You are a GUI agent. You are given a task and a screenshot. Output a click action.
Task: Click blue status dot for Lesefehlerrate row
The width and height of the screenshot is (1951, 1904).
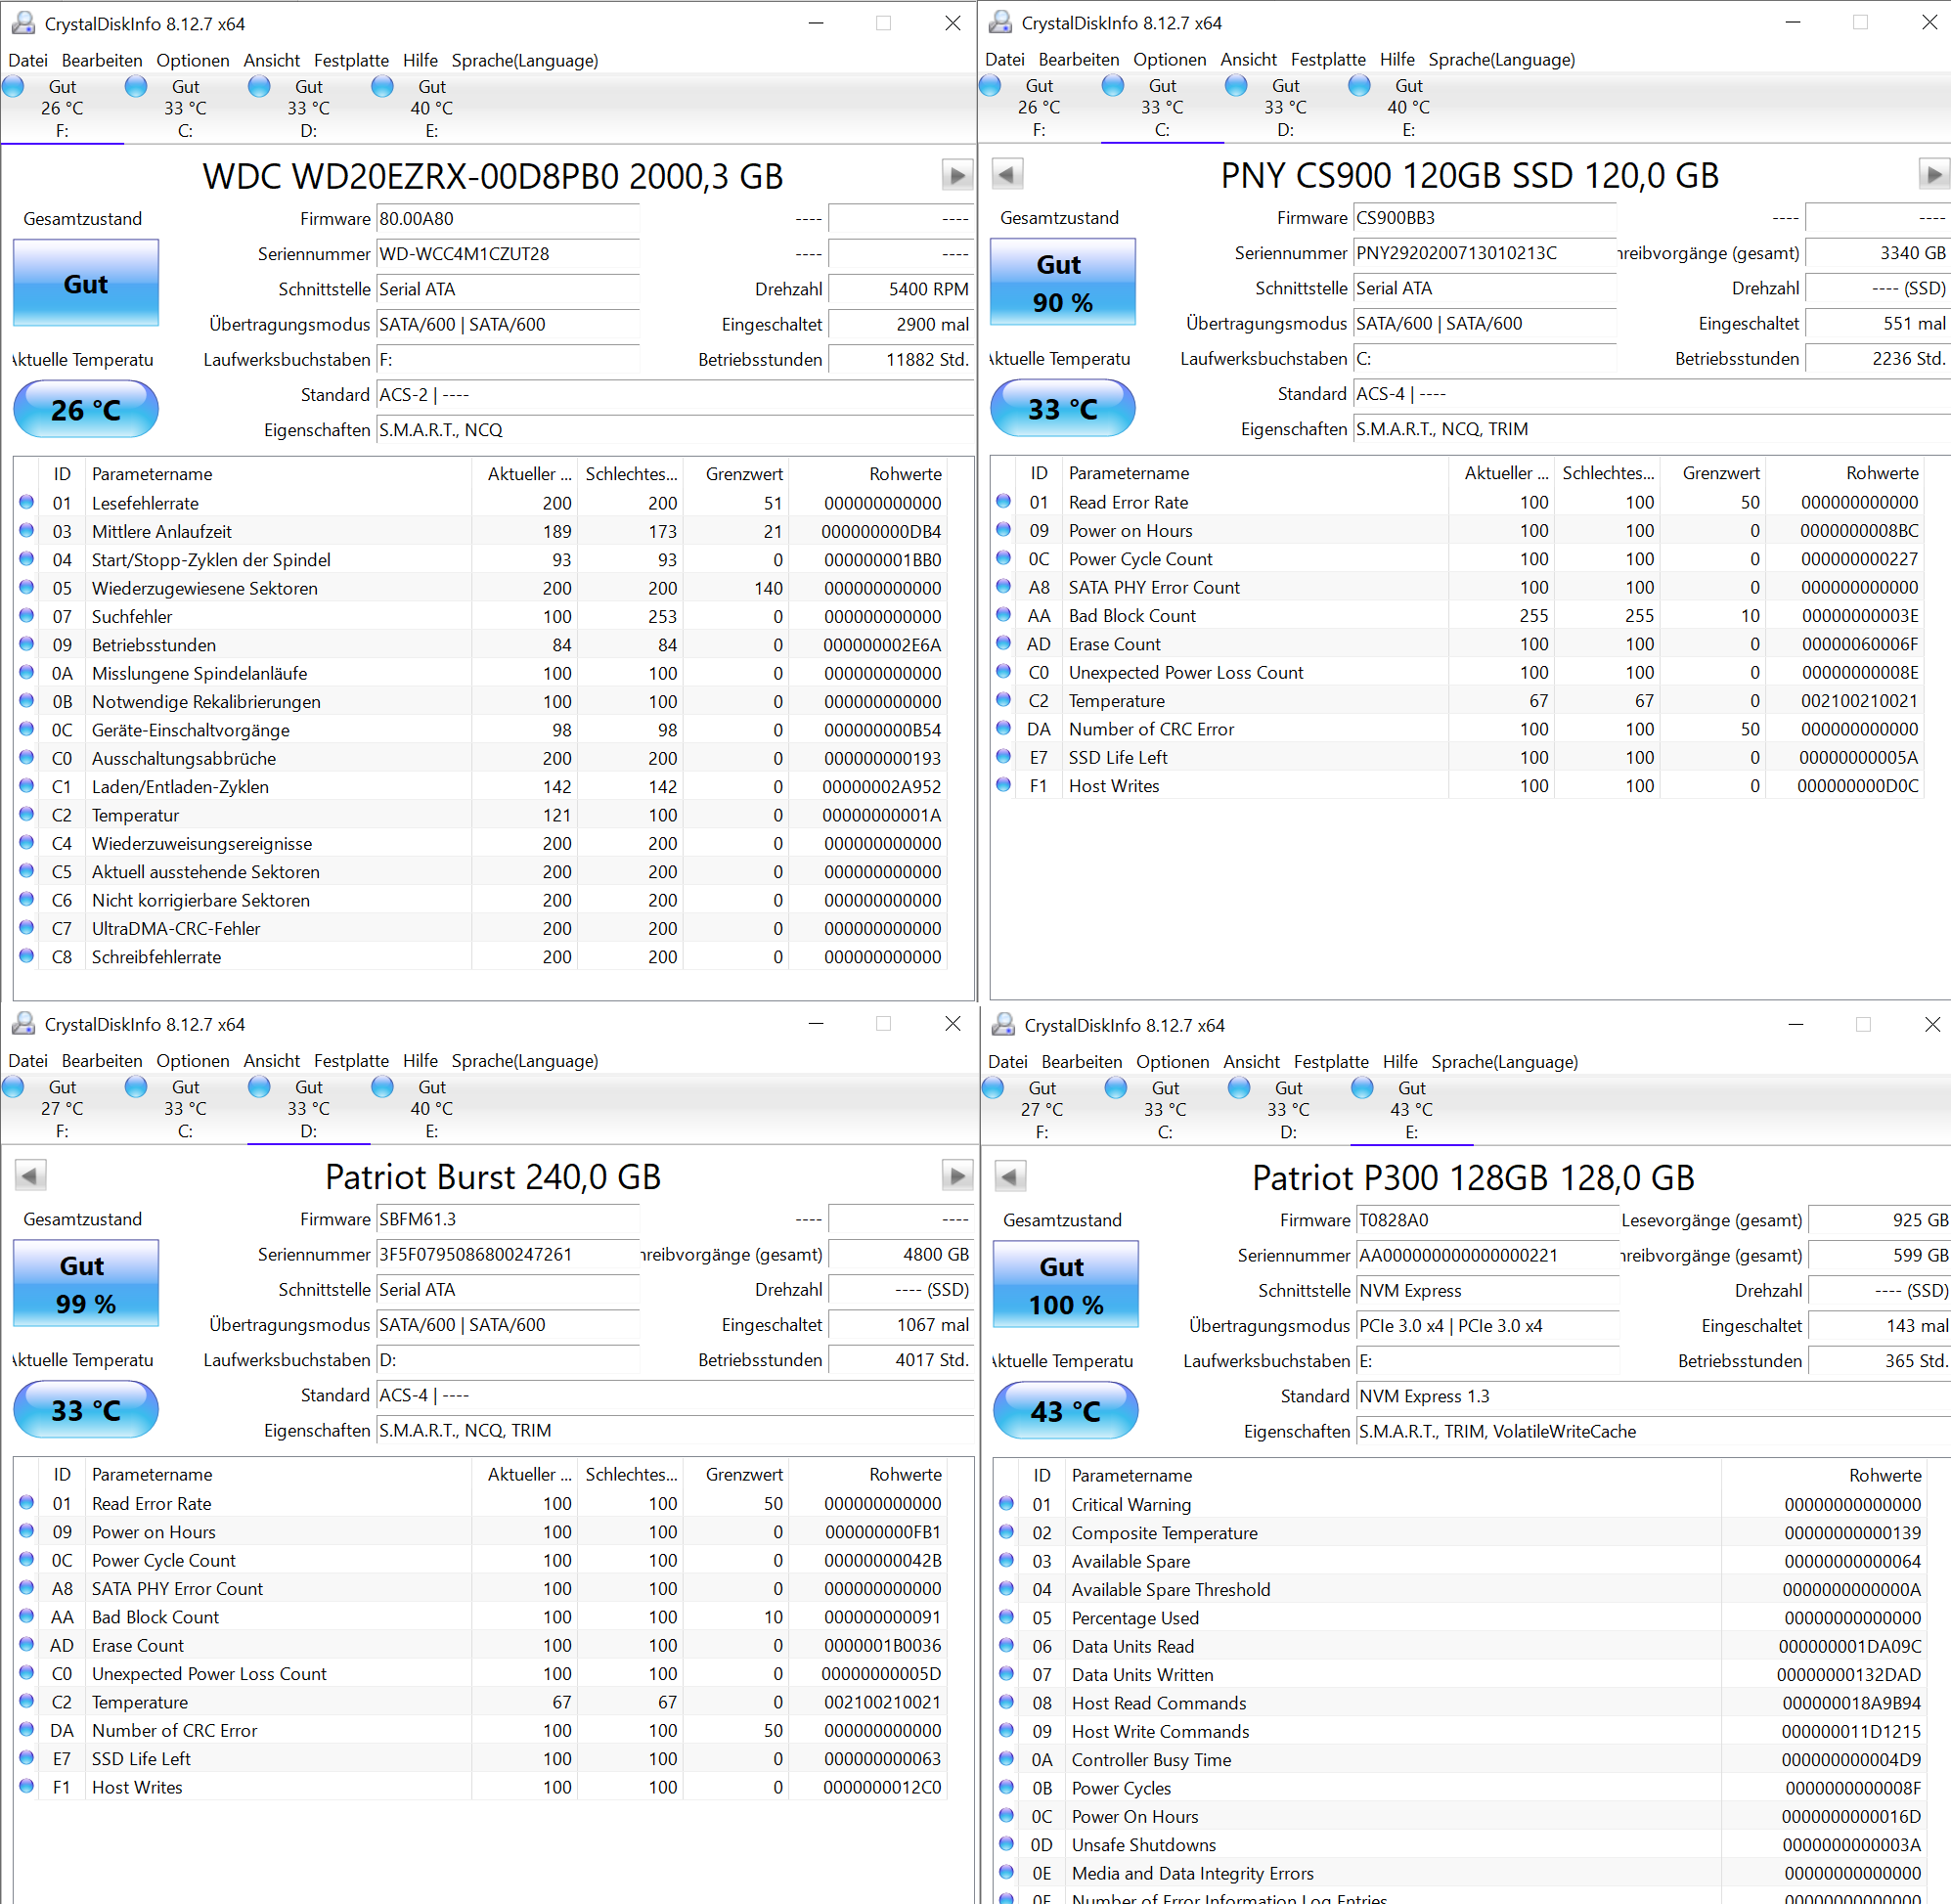point(27,503)
